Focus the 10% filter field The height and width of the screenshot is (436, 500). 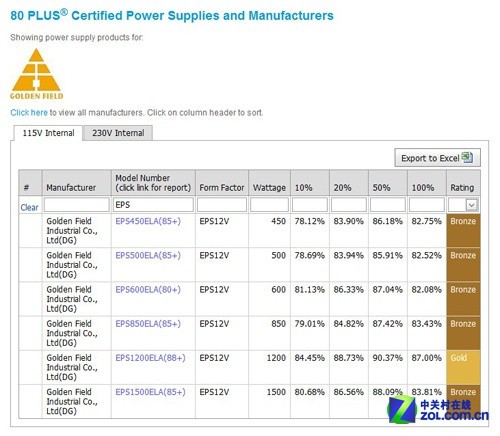click(x=310, y=205)
